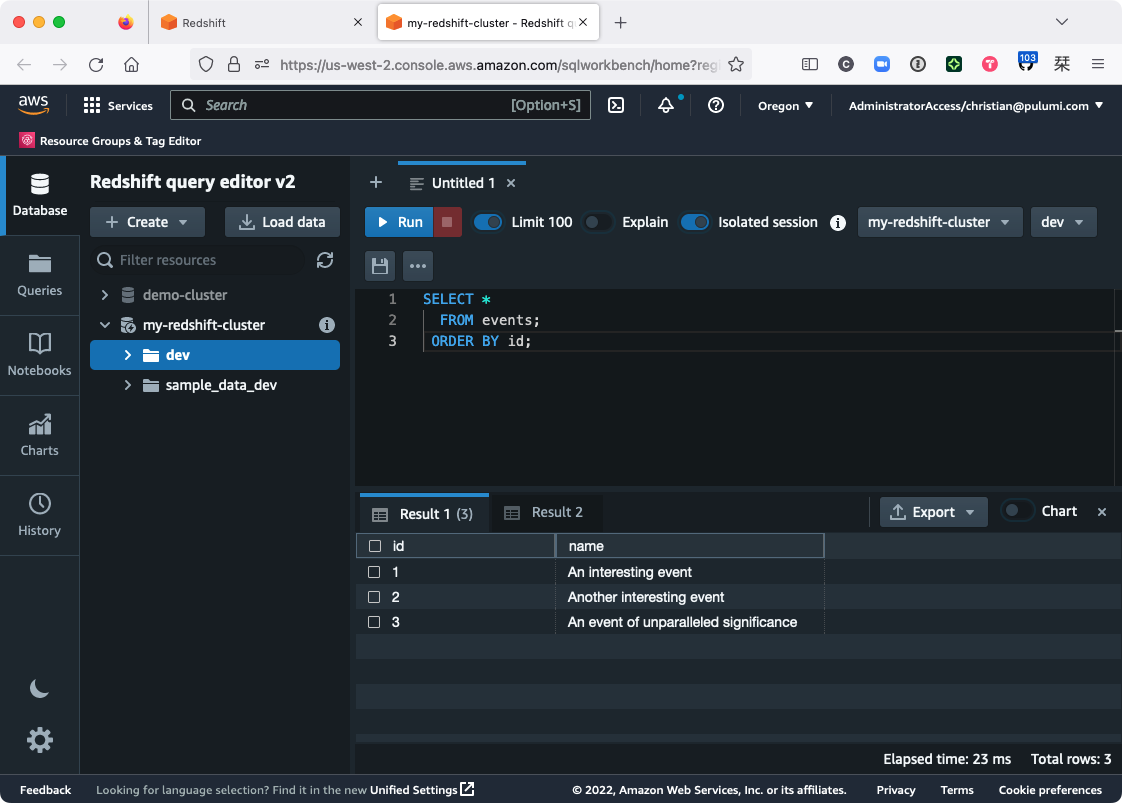The width and height of the screenshot is (1122, 803).
Task: Toggle the Isolated session switch
Action: coord(694,222)
